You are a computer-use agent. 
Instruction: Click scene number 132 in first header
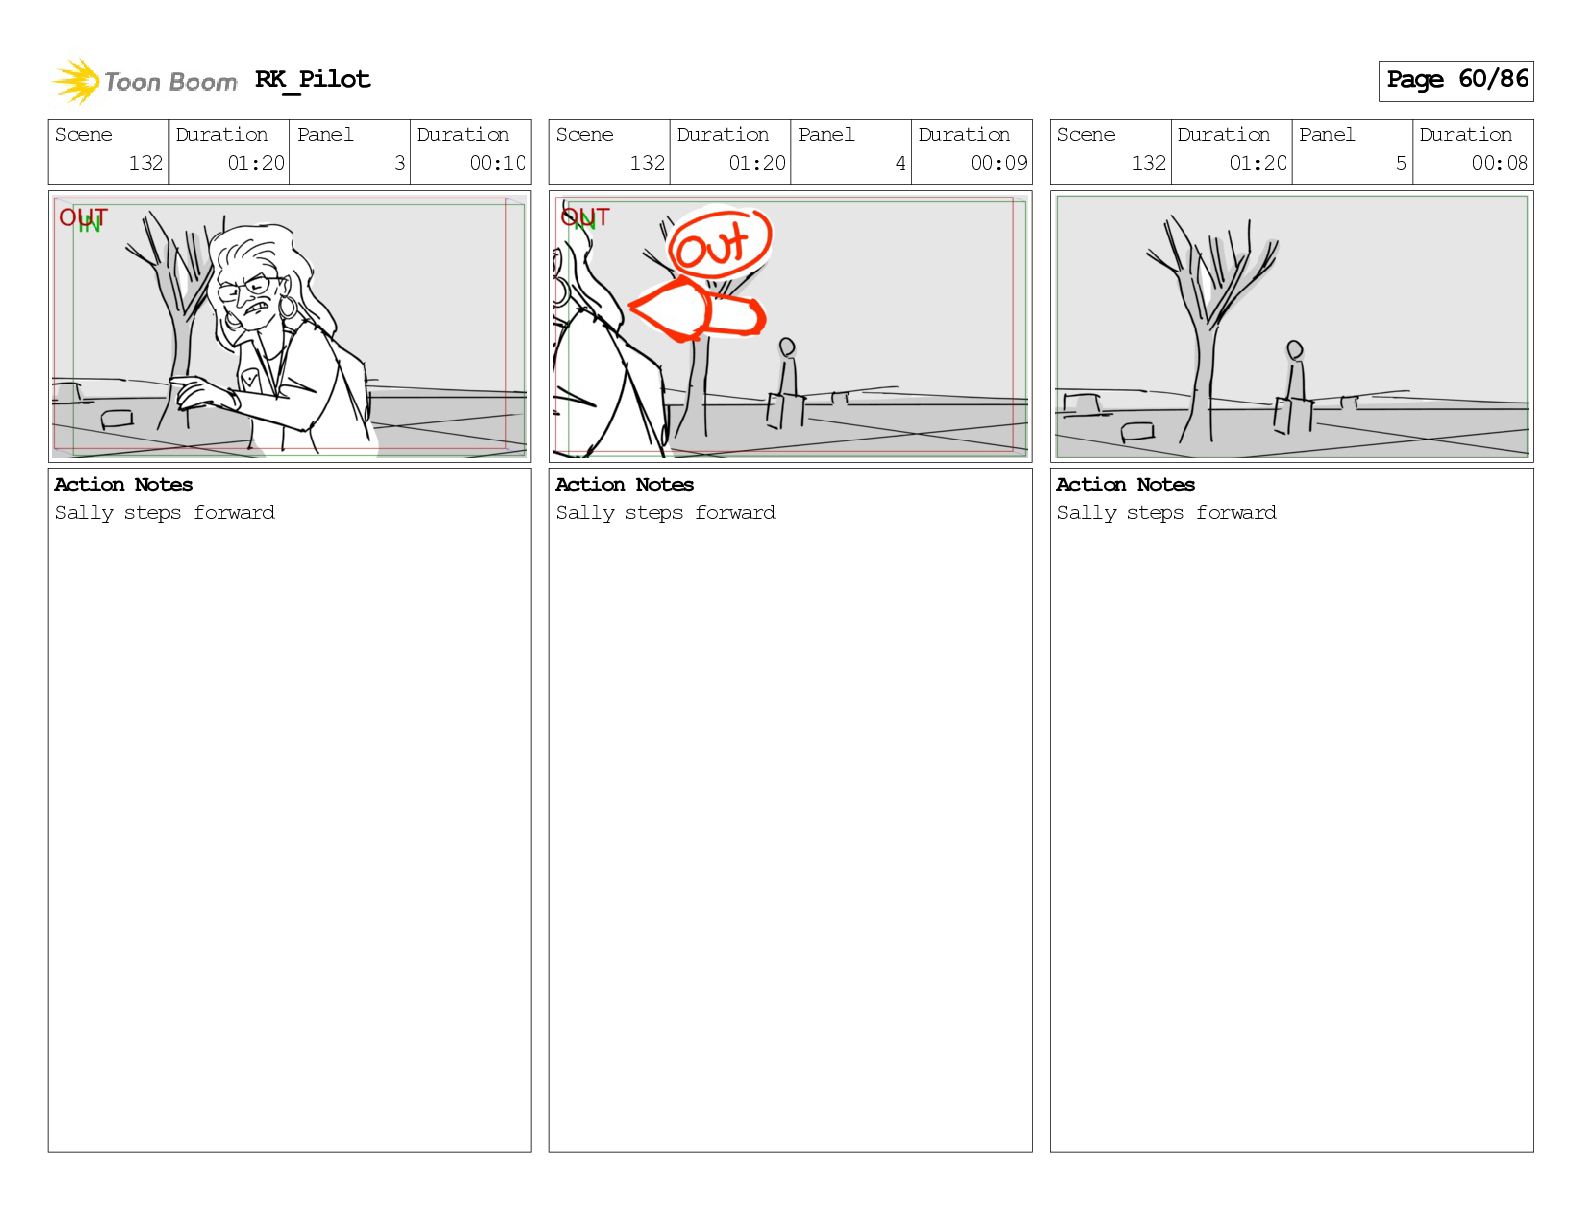pos(146,163)
